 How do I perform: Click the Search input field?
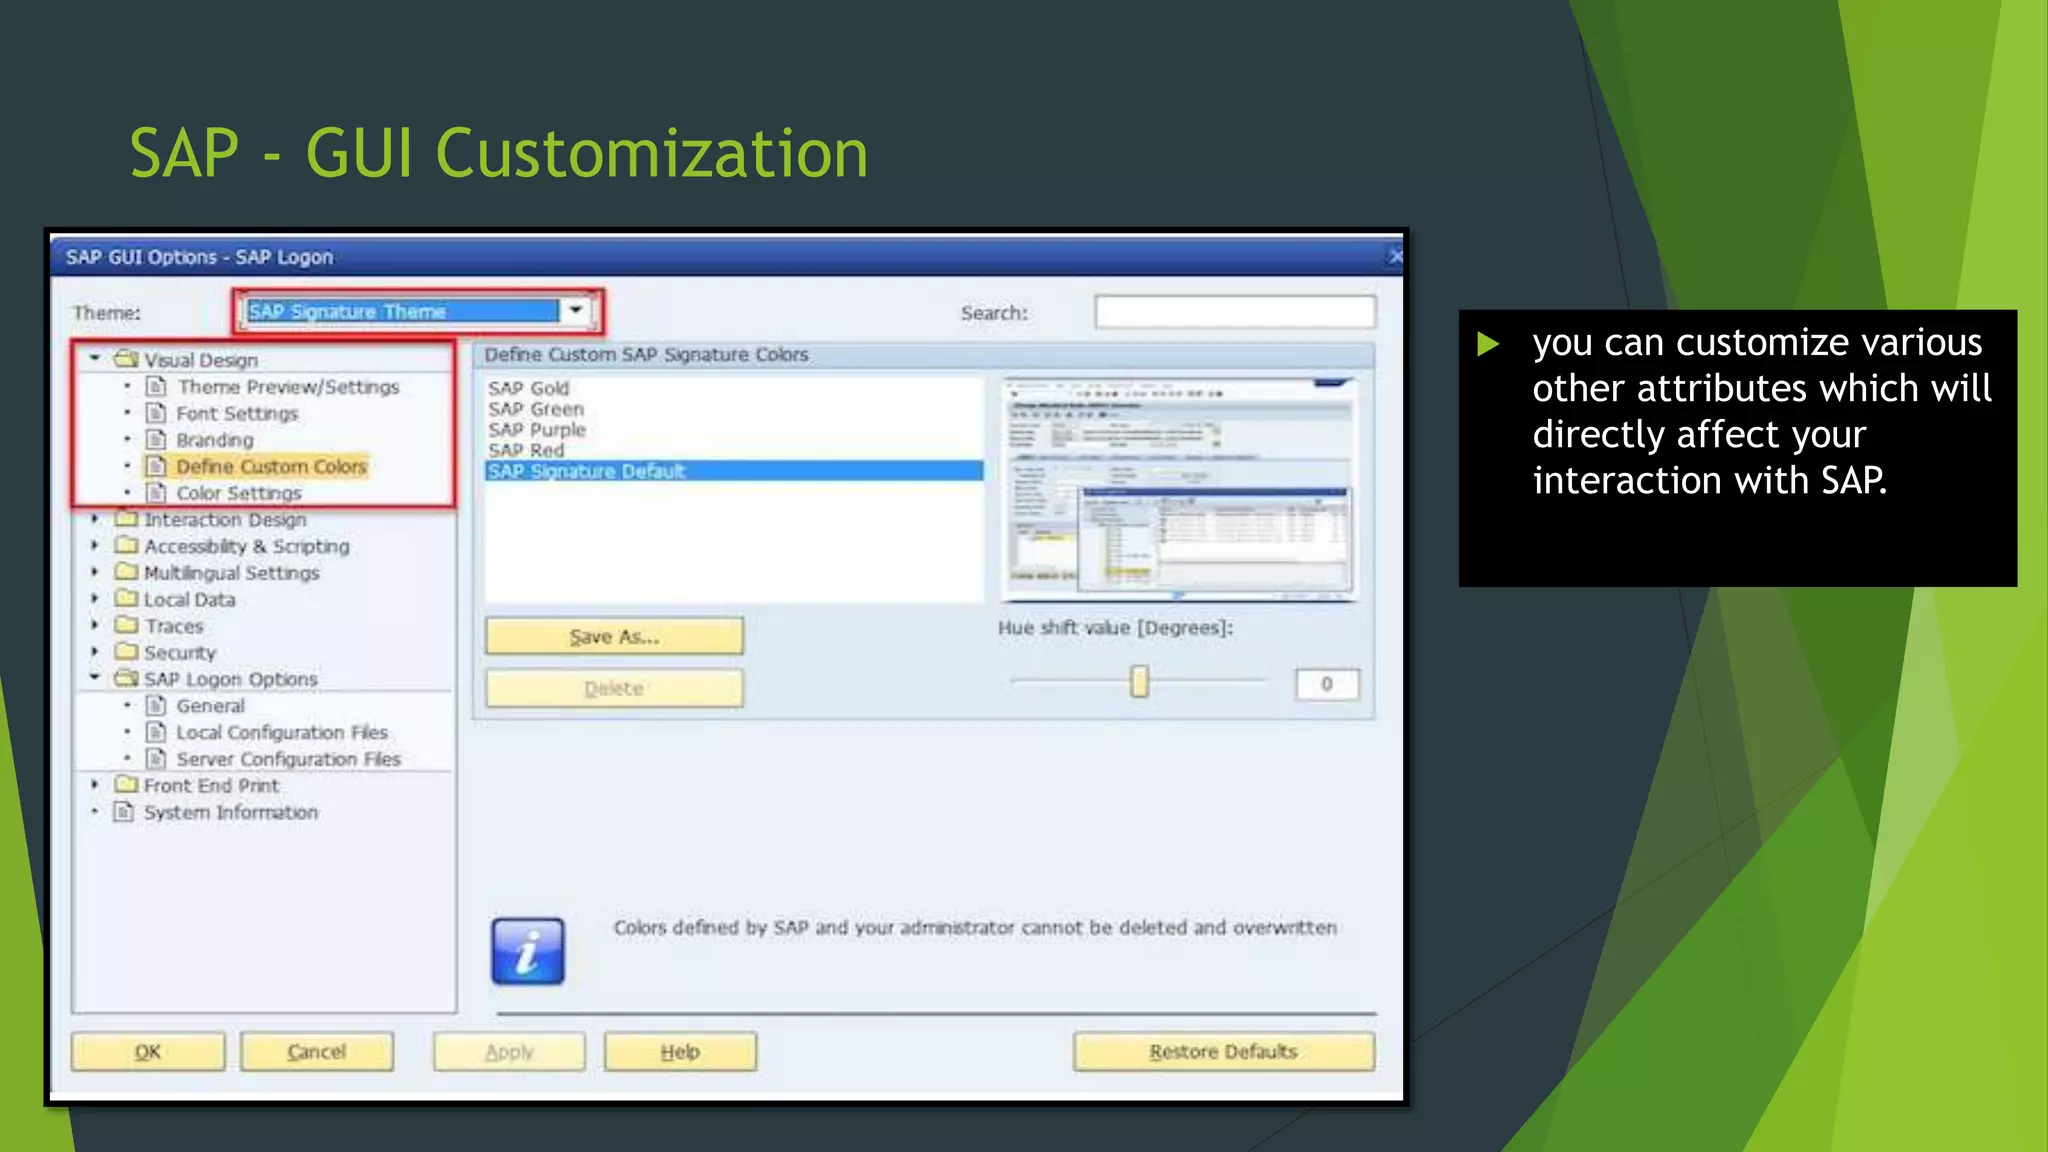[x=1235, y=312]
